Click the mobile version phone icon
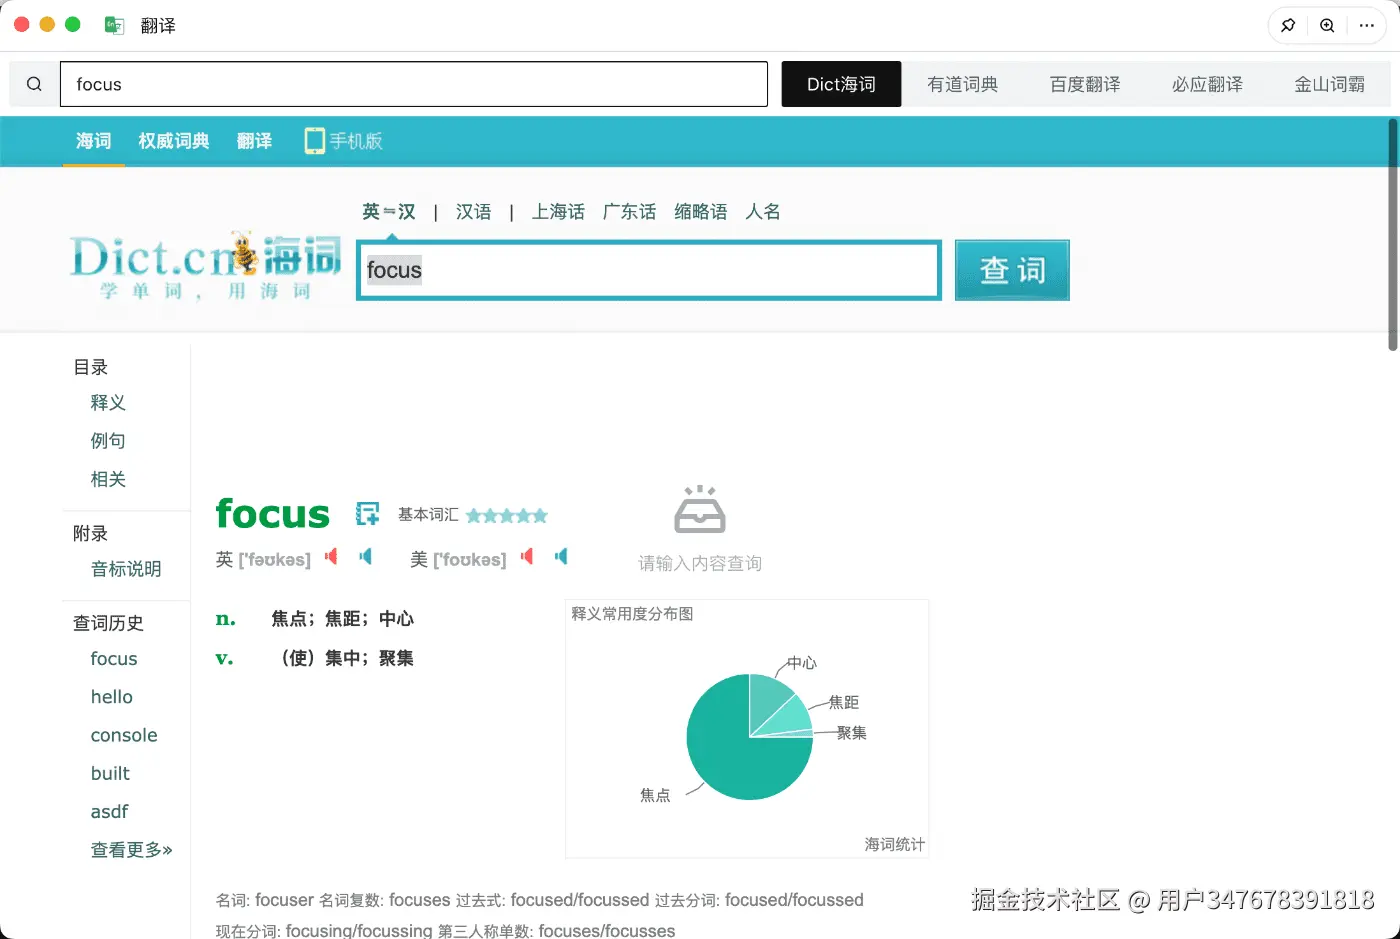 (x=314, y=141)
